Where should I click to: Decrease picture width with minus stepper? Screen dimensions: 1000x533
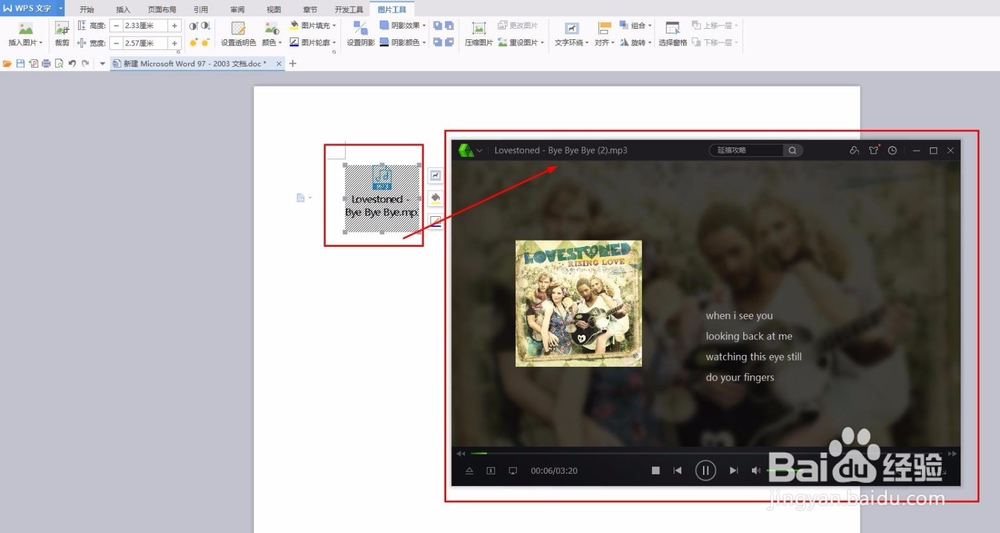tap(116, 43)
